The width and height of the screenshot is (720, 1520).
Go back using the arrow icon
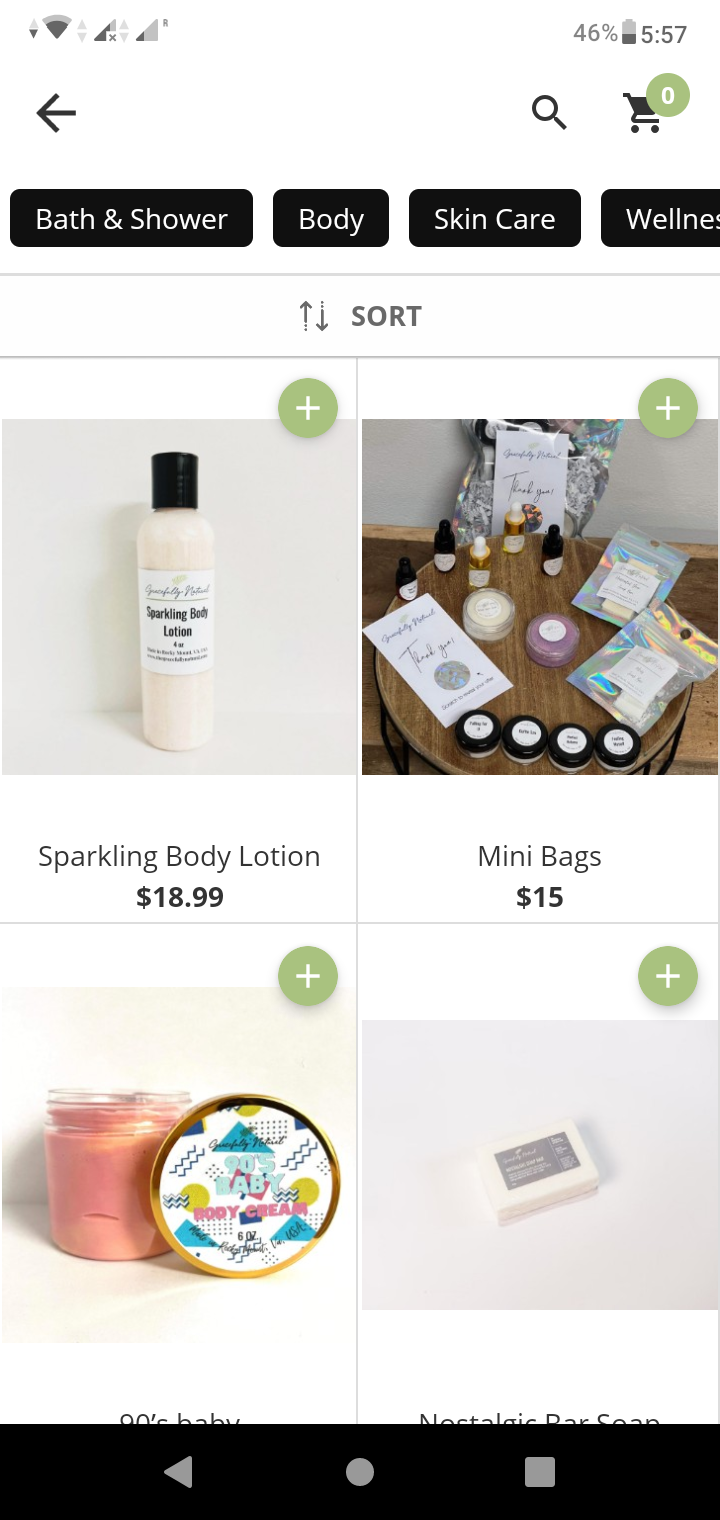coord(56,113)
